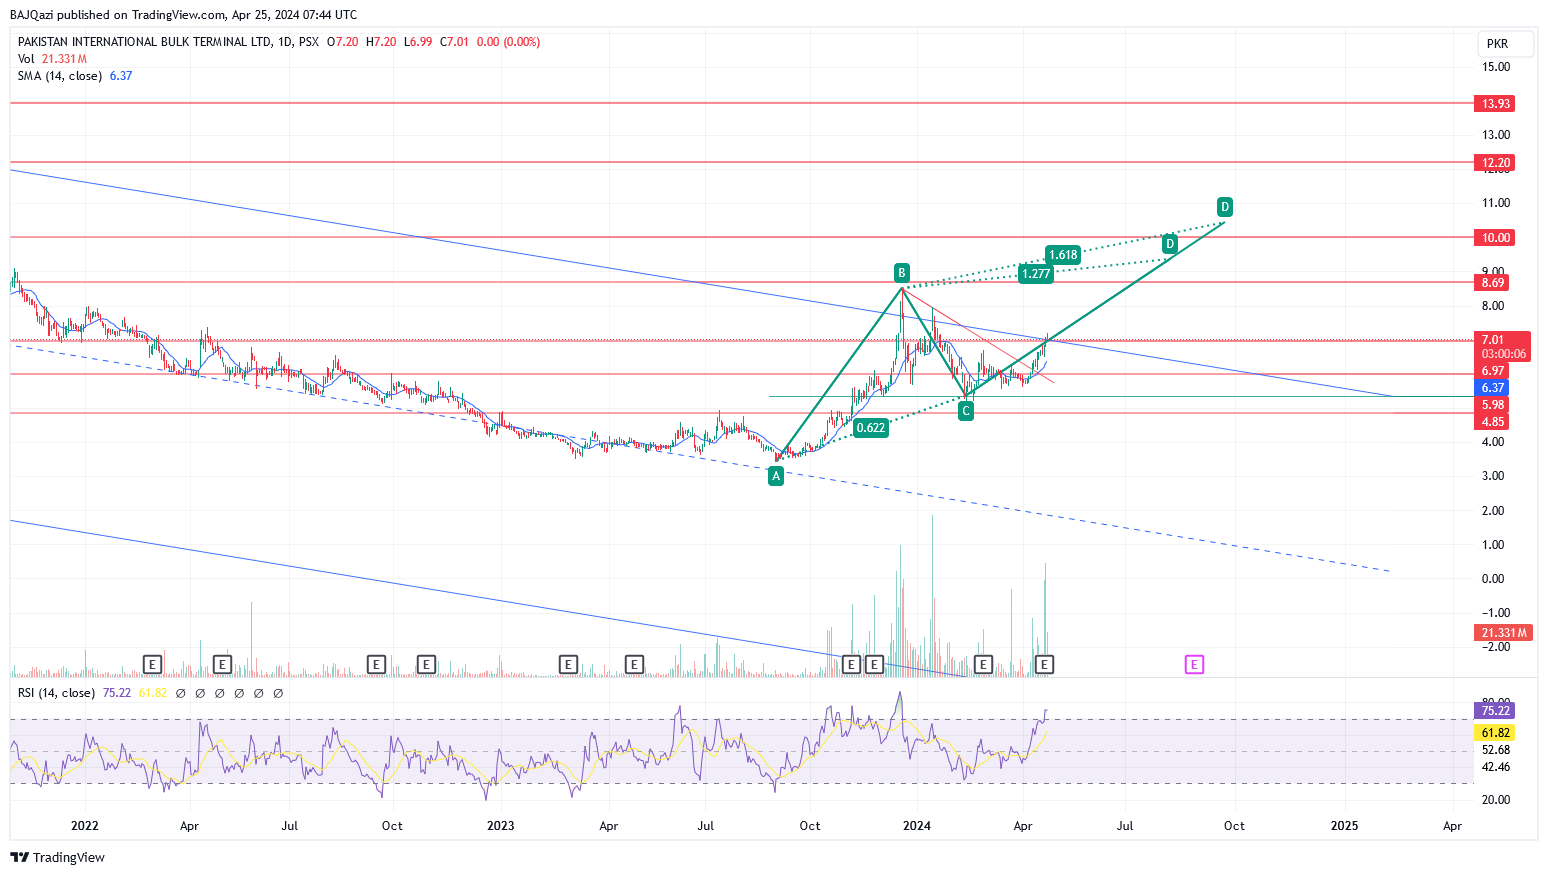
Task: Click the H7.20 high value in header
Action: click(381, 42)
